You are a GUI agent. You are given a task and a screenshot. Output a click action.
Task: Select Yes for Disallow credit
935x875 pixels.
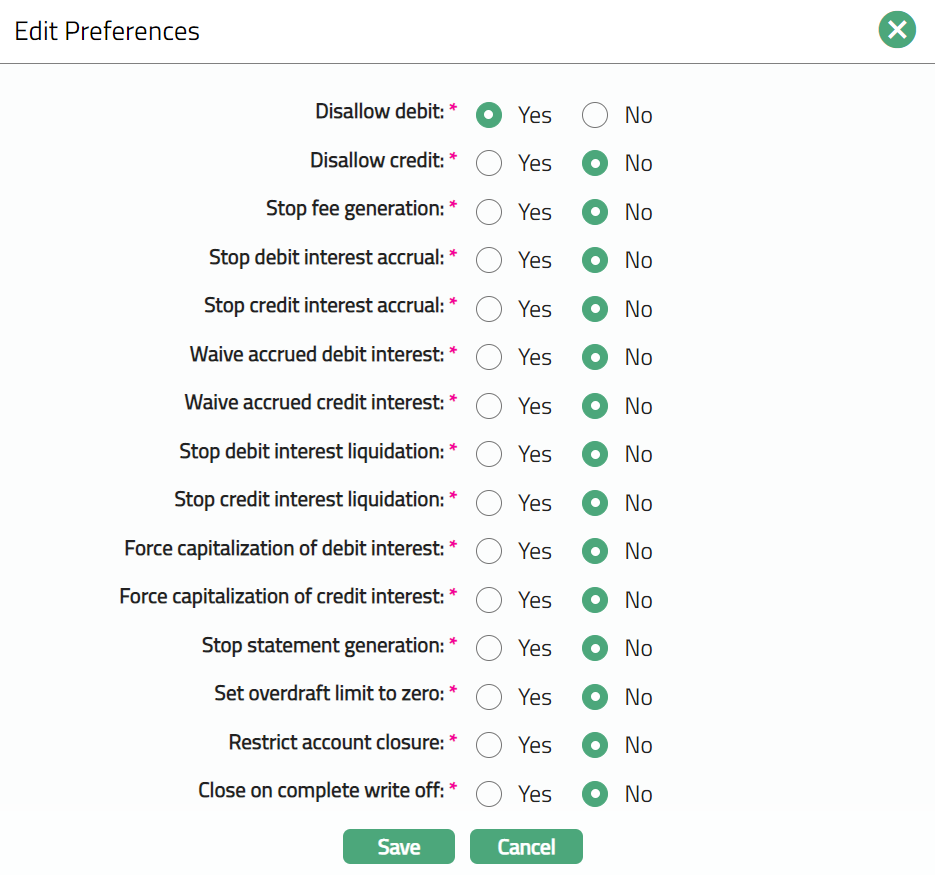pyautogui.click(x=489, y=163)
